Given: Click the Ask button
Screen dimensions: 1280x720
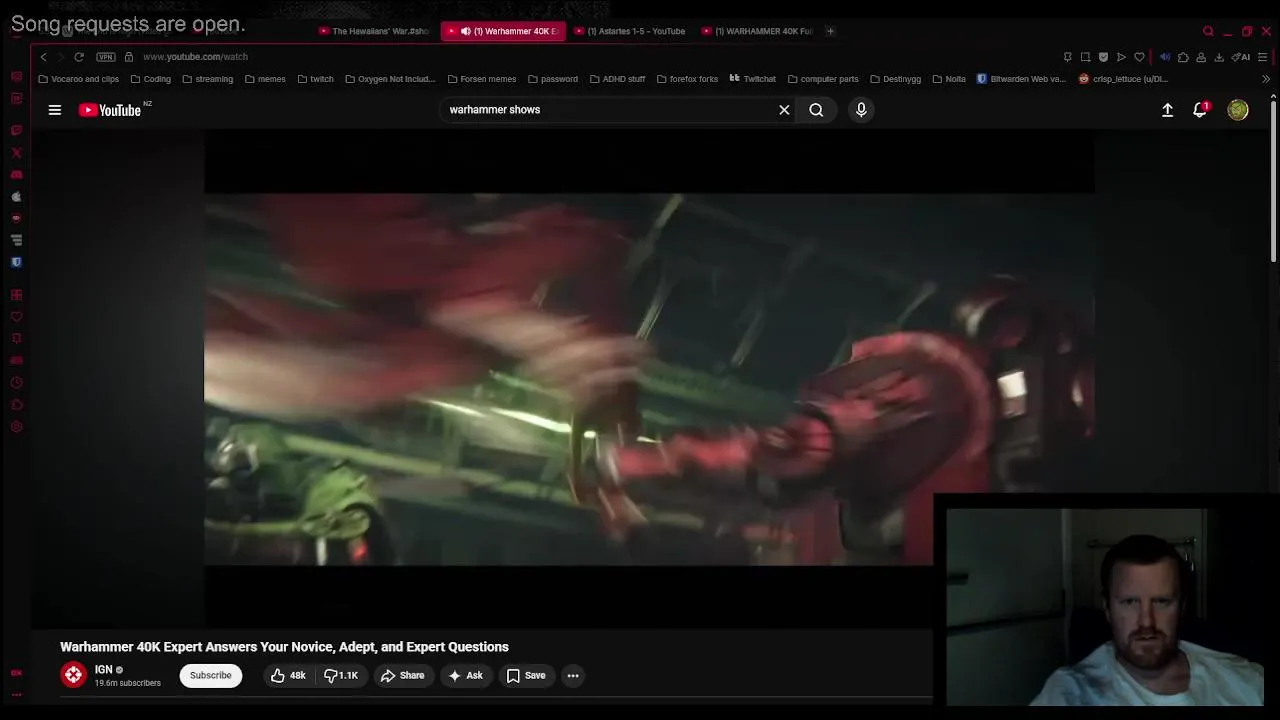Looking at the screenshot, I should point(465,675).
